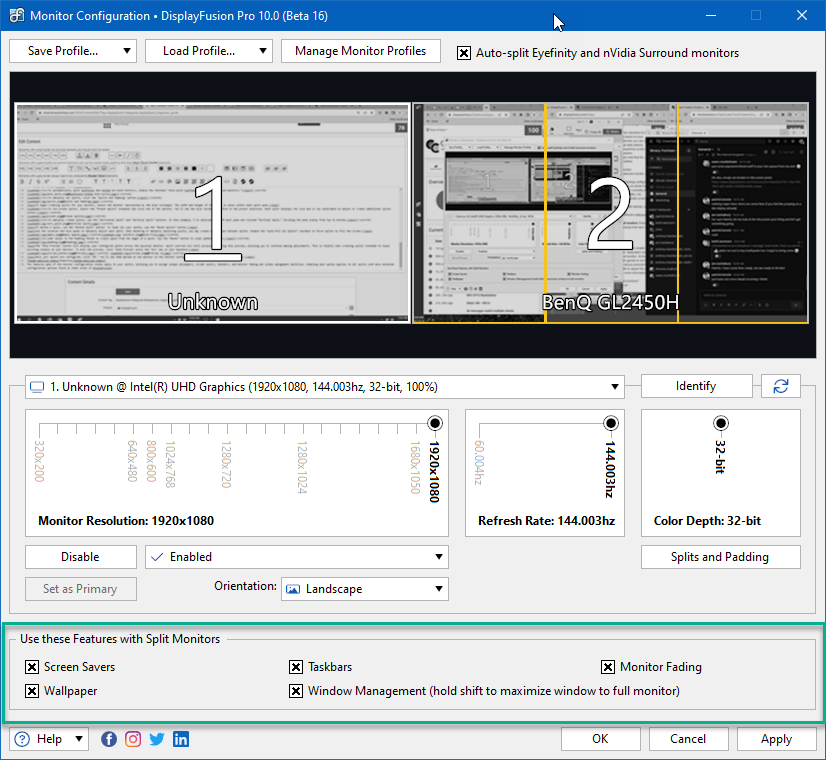Toggle the Monitor Fading checkbox
The height and width of the screenshot is (760, 826).
(x=607, y=667)
